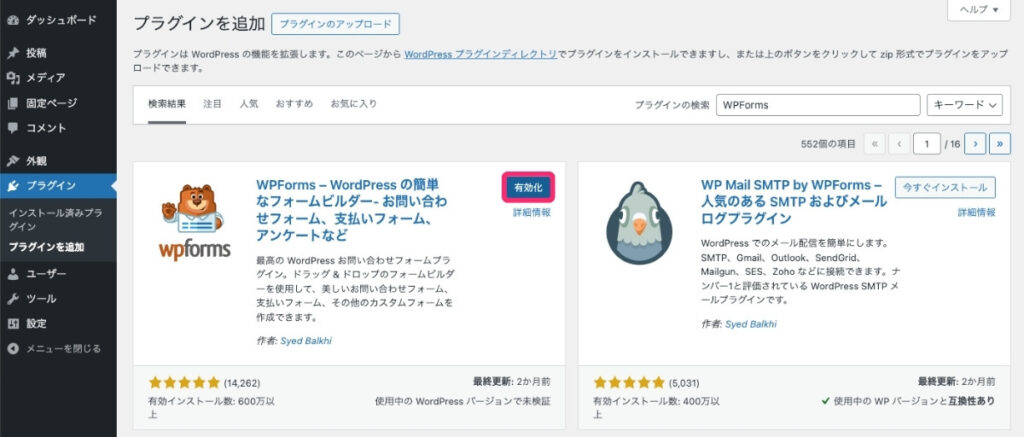Go to next results page arrow

pyautogui.click(x=975, y=144)
